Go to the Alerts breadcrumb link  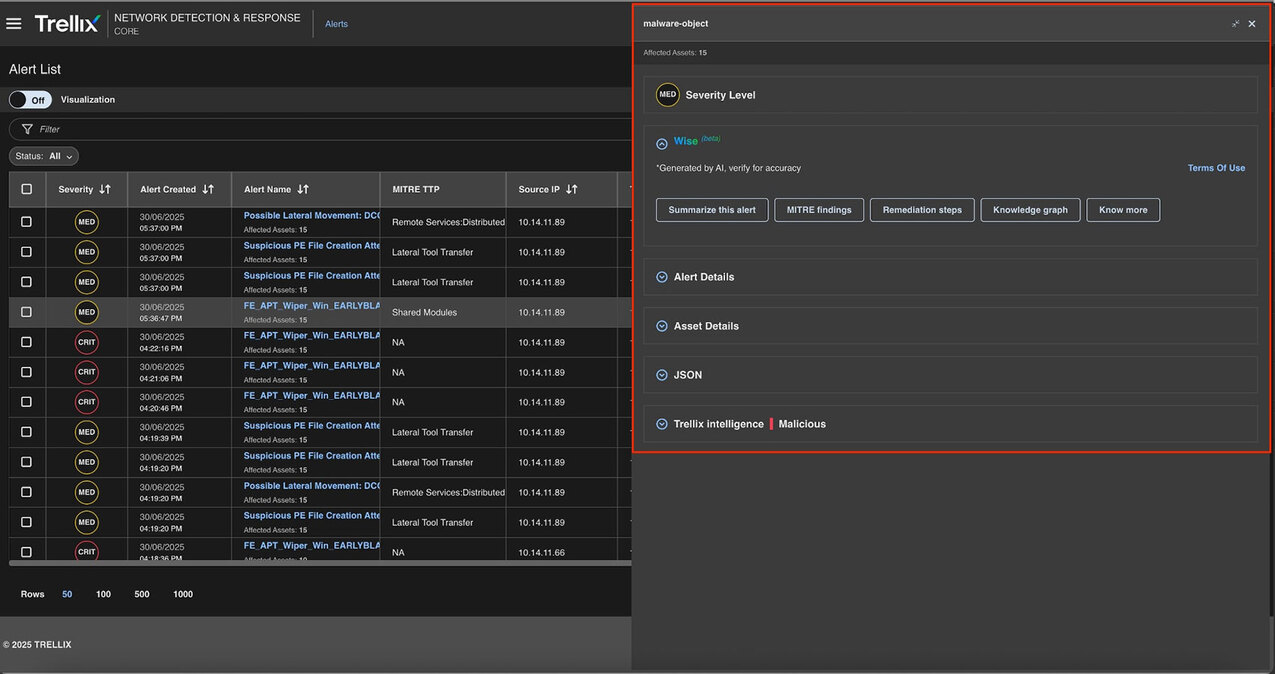[x=337, y=24]
